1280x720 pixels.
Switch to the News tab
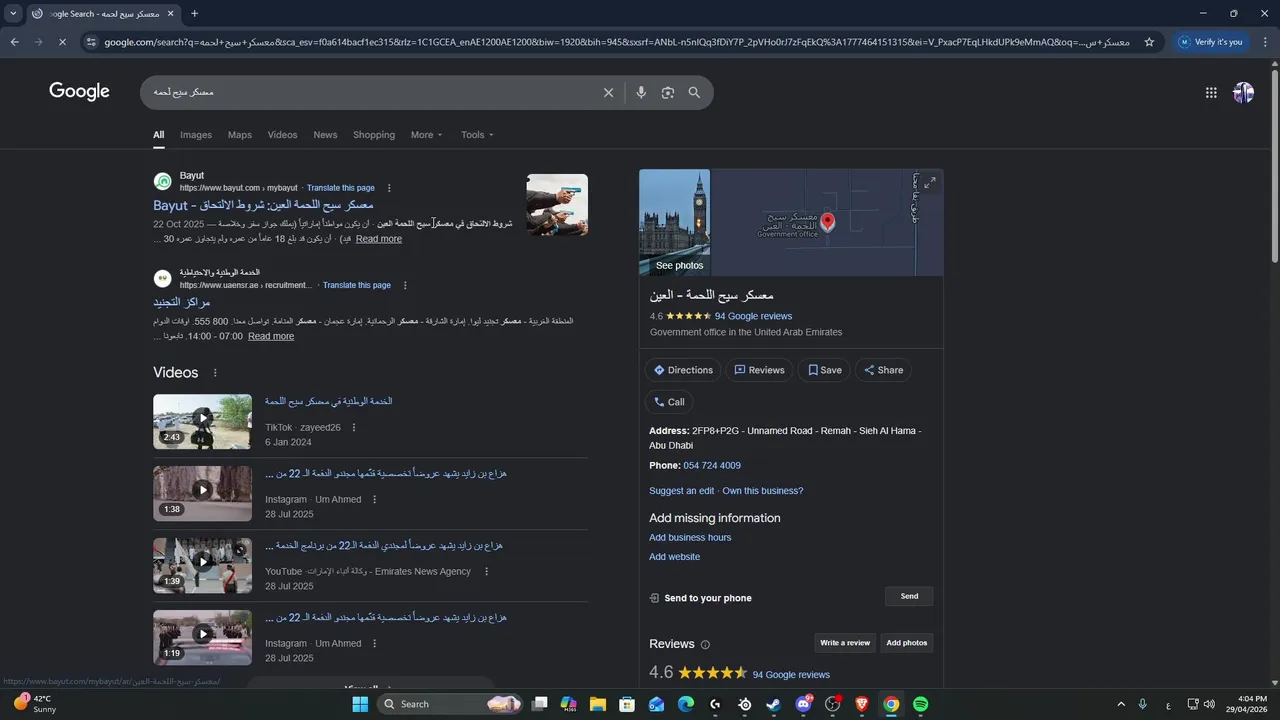tap(325, 135)
